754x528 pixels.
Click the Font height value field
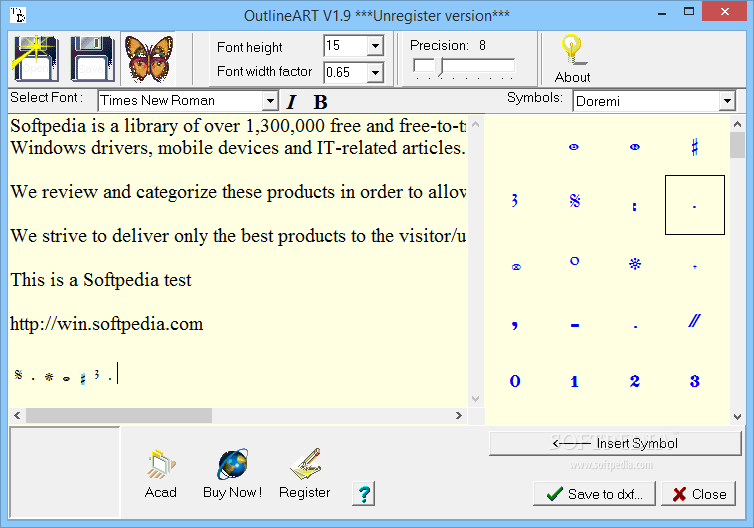(x=346, y=46)
